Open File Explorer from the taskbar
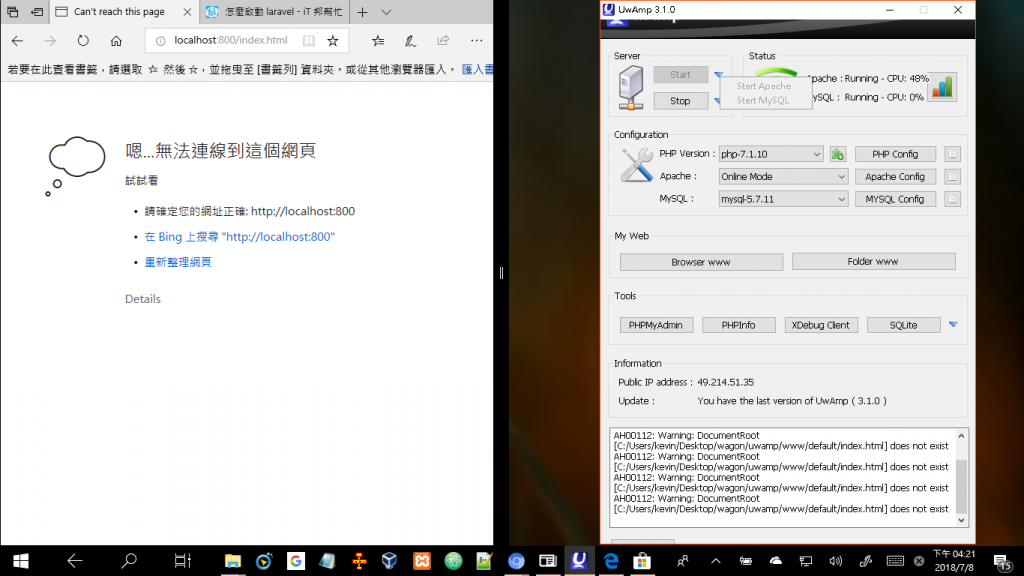Screen dimensions: 1024x576 click(232, 560)
